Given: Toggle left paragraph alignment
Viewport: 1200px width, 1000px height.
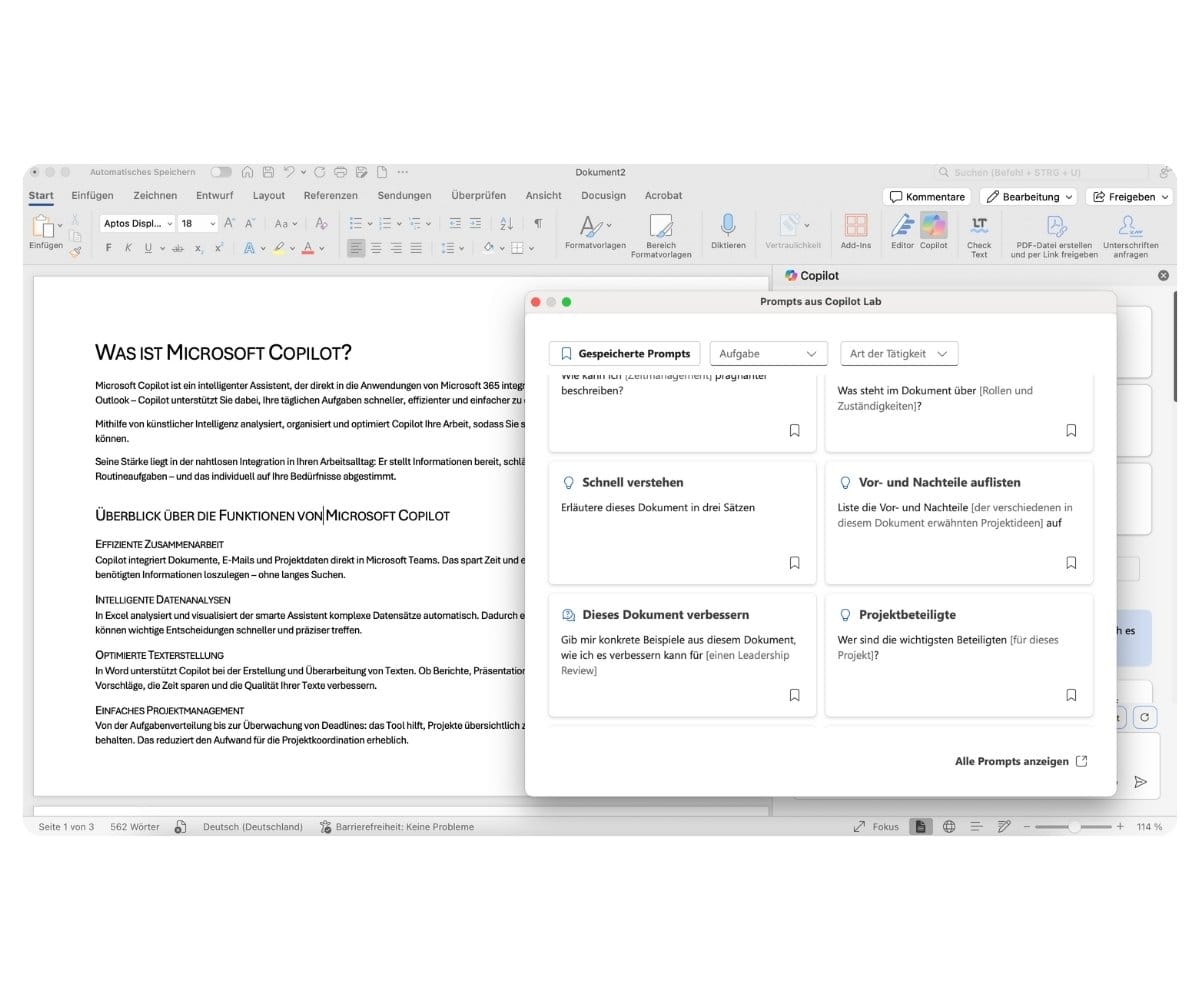Looking at the screenshot, I should (356, 248).
